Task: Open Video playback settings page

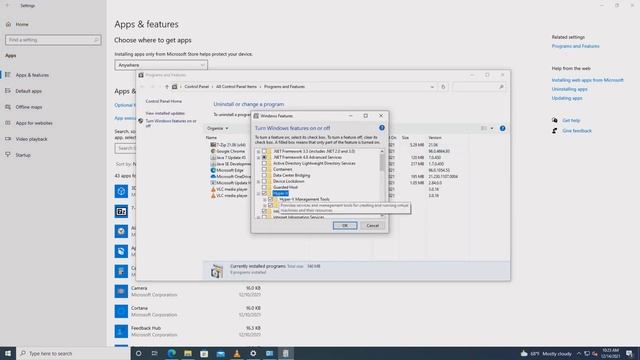Action: click(31, 139)
